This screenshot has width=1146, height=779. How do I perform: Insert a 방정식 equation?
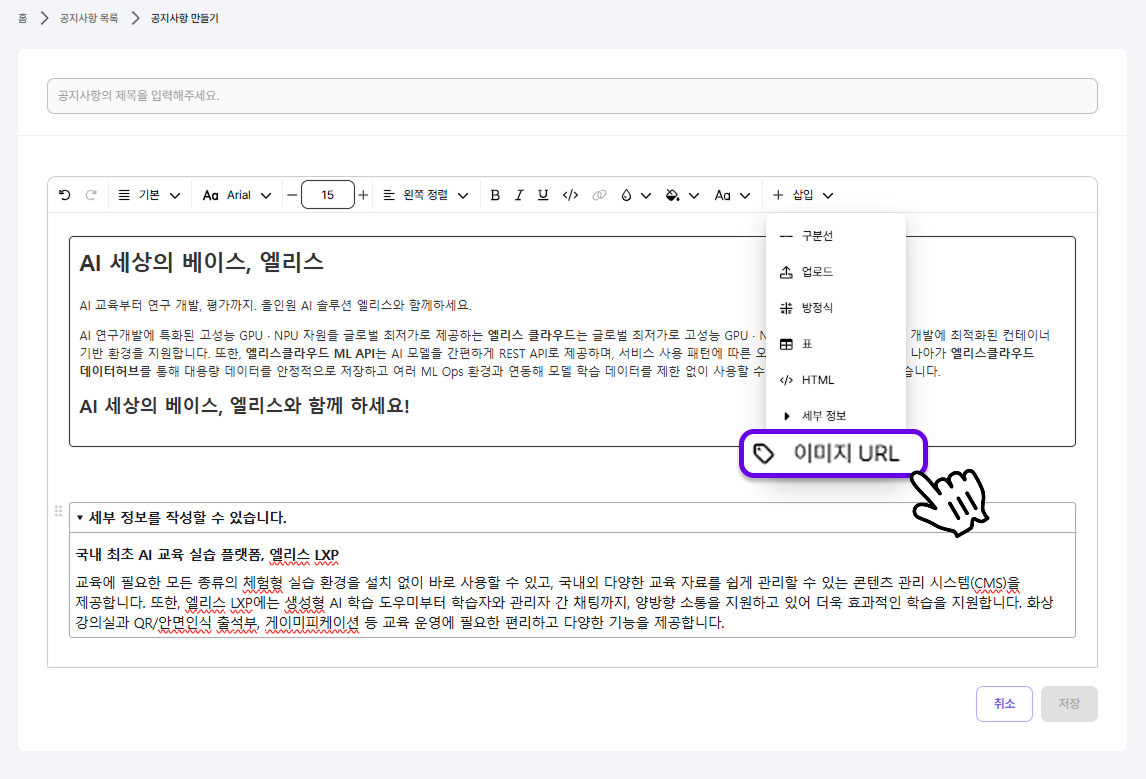[x=835, y=308]
